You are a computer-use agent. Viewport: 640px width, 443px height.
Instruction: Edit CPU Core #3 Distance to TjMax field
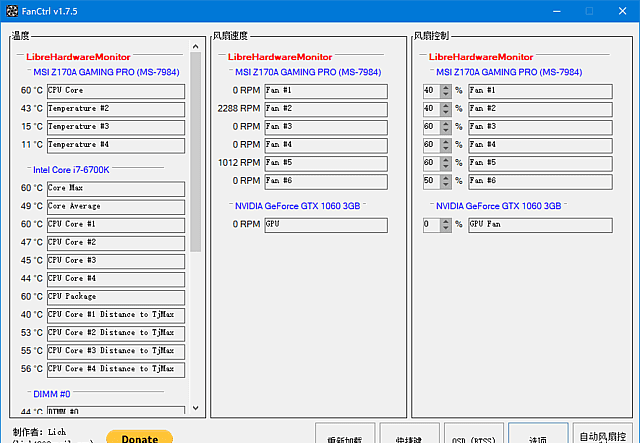(x=116, y=351)
